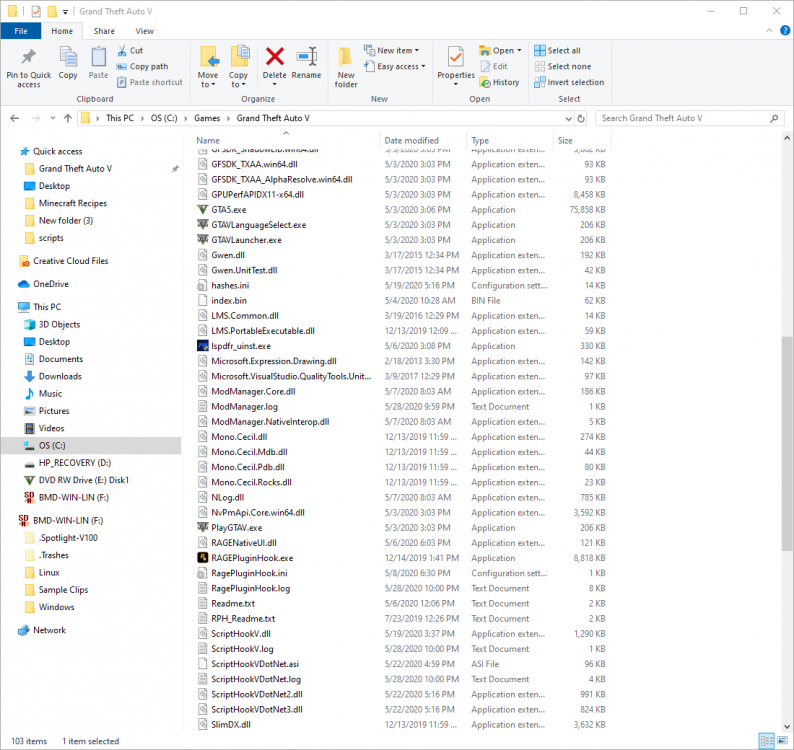Open file History from ribbon
The image size is (794, 750).
(499, 82)
